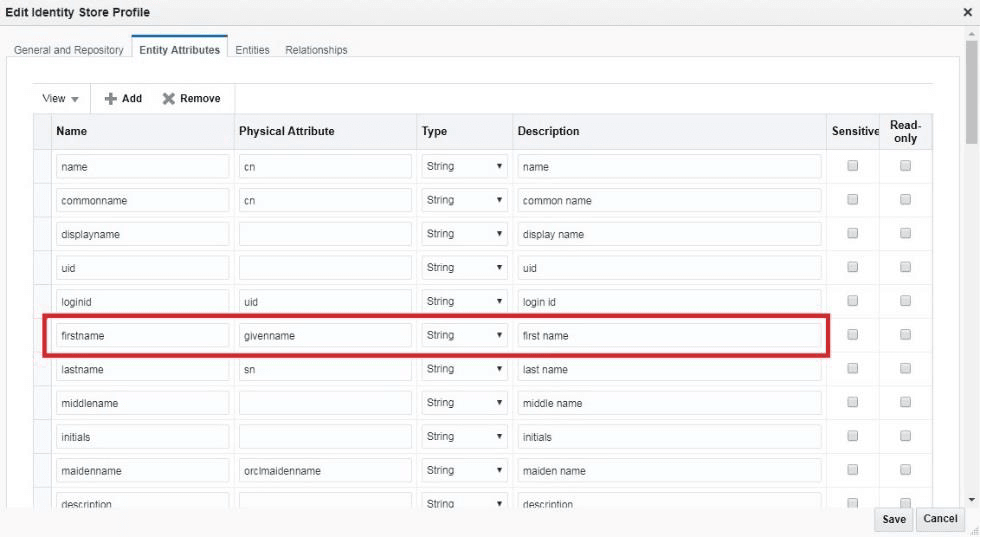
Task: Switch to General and Repository tab
Action: pyautogui.click(x=68, y=50)
